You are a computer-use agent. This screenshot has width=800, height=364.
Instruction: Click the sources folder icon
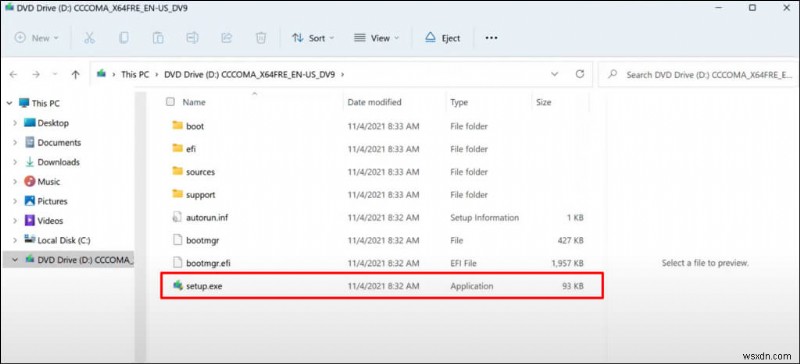tap(178, 172)
